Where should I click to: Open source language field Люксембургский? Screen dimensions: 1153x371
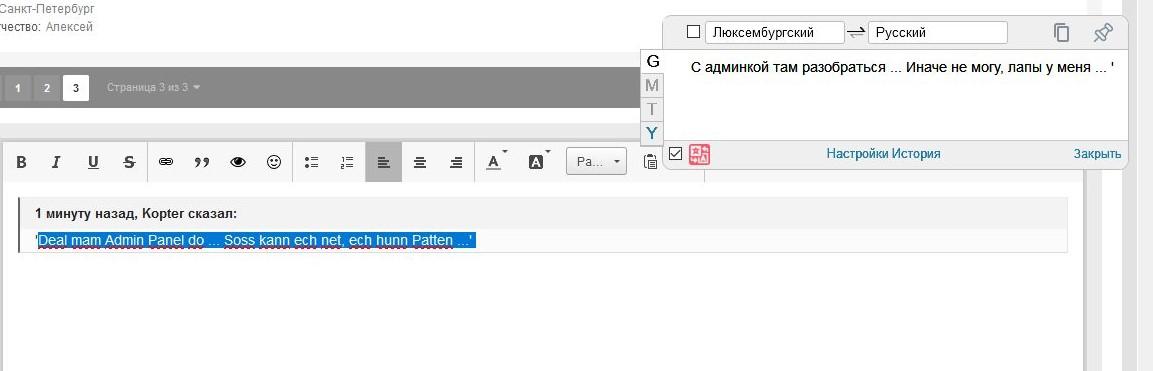pos(774,32)
